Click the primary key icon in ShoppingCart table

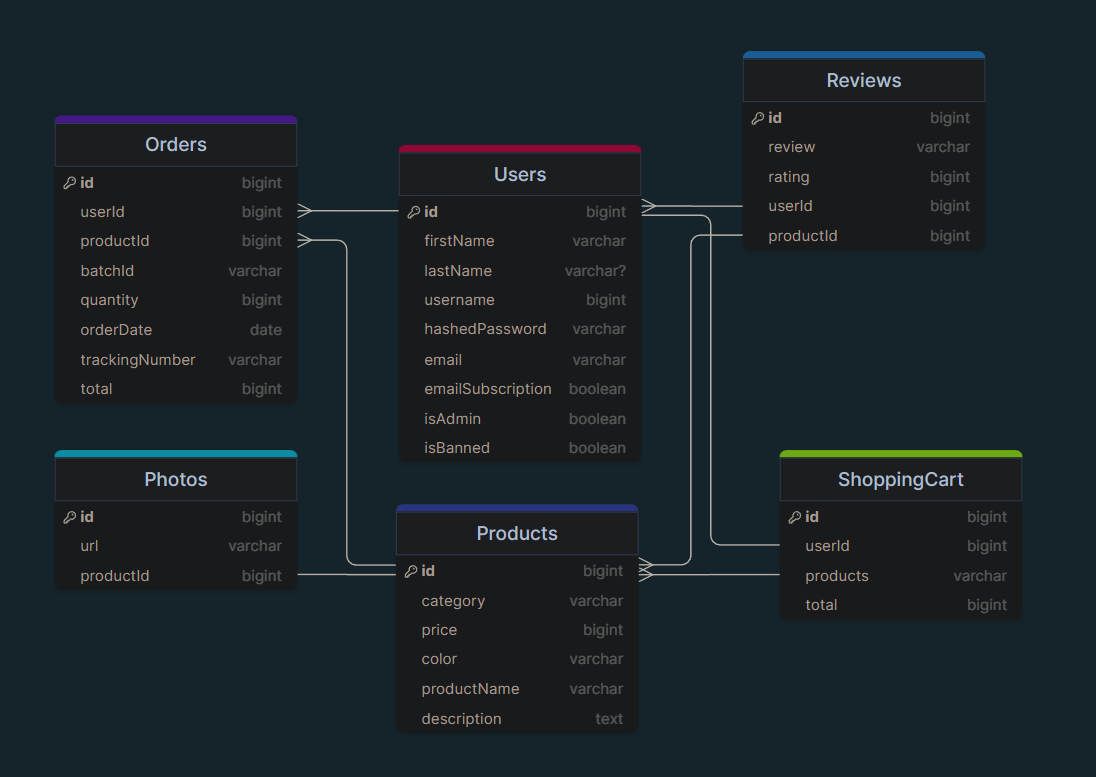coord(795,518)
